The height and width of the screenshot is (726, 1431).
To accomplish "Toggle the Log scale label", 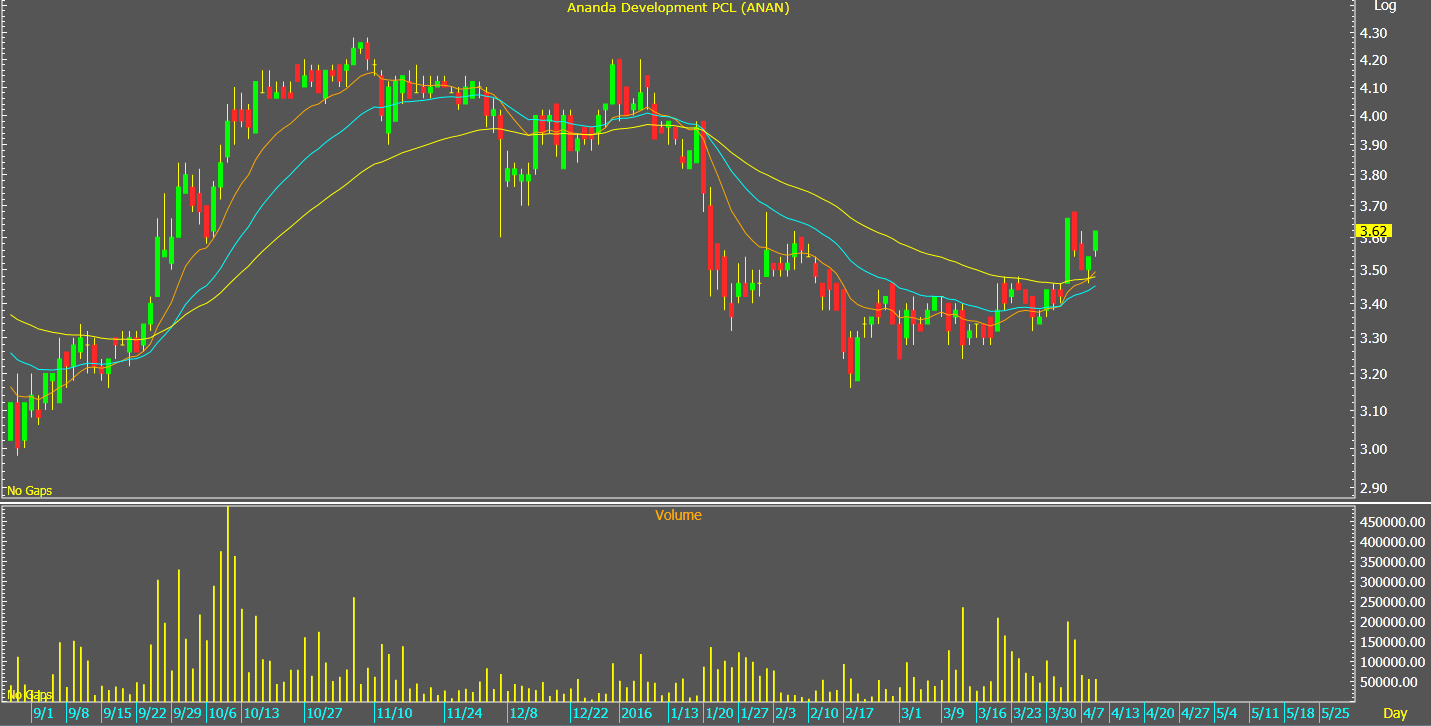I will tap(1385, 6).
